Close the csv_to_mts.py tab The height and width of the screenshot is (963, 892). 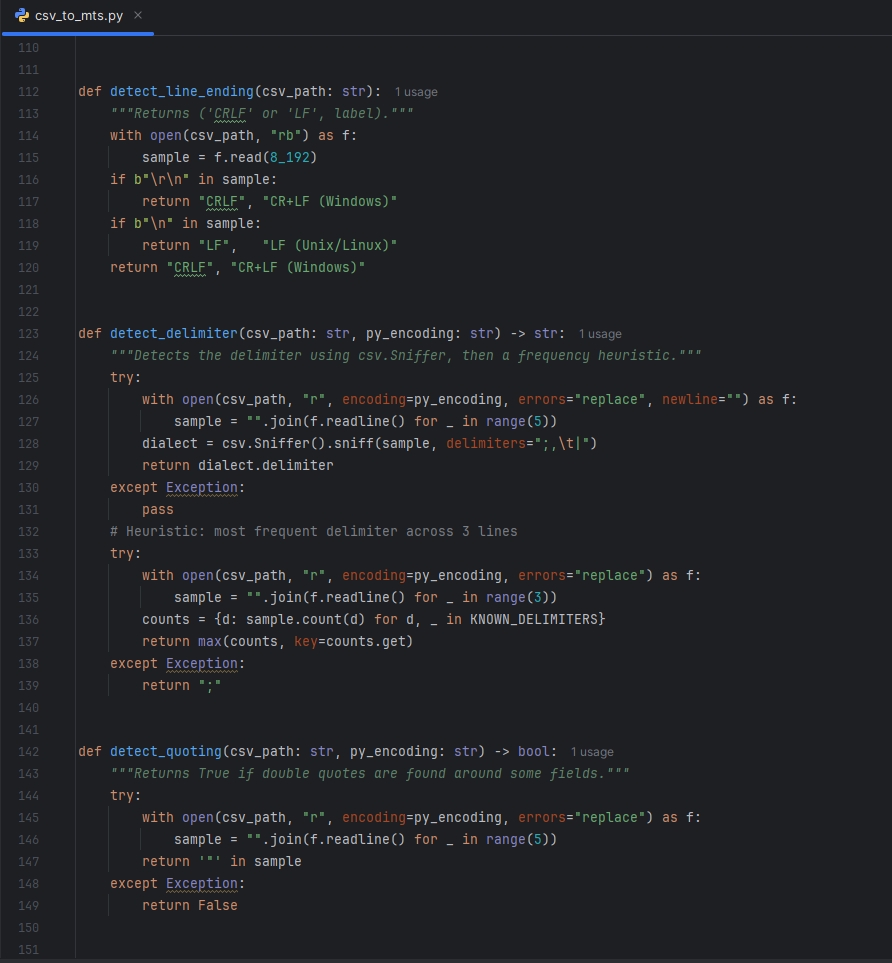[x=137, y=15]
